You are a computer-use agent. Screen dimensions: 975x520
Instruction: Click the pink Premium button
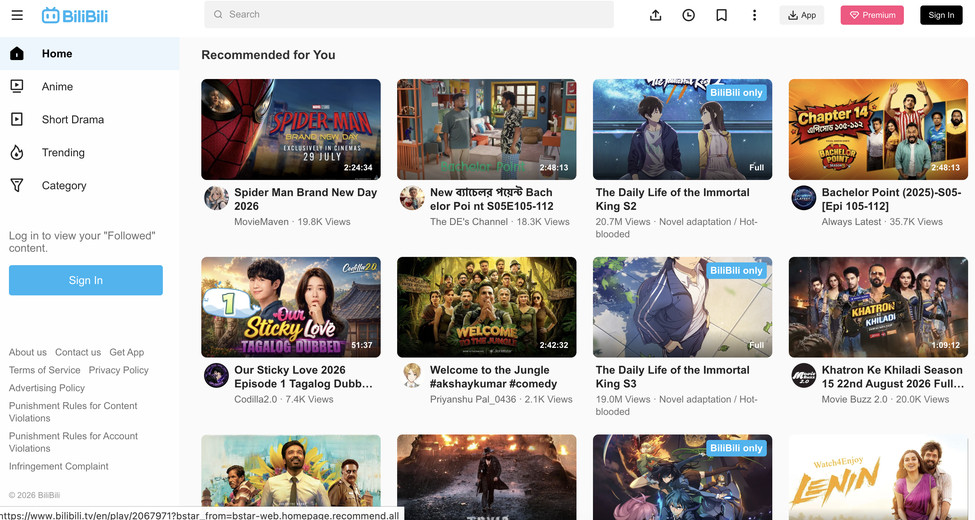coord(872,15)
